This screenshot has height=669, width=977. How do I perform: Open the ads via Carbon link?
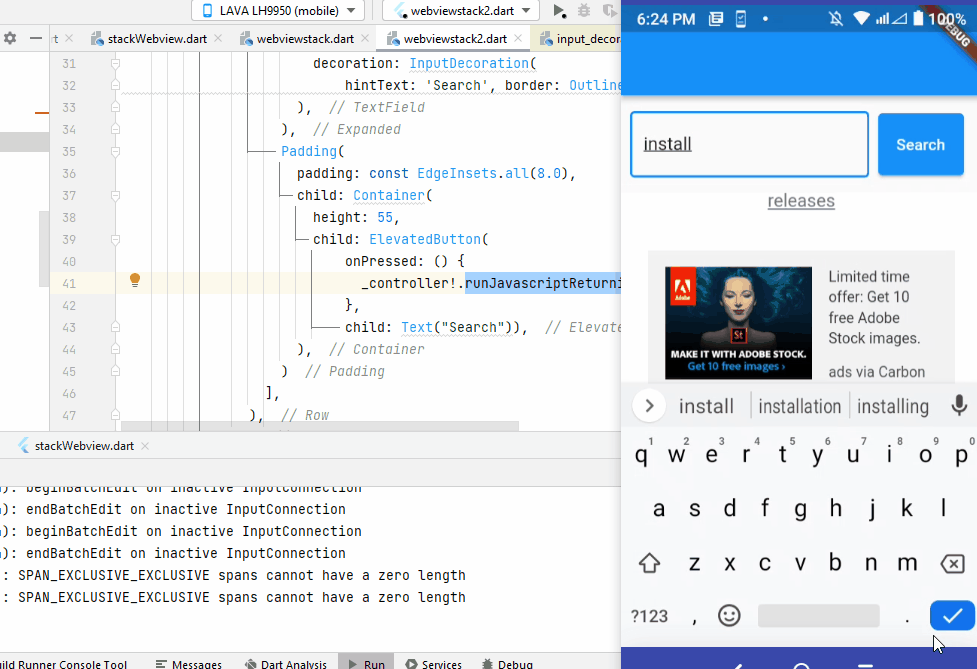(x=876, y=372)
